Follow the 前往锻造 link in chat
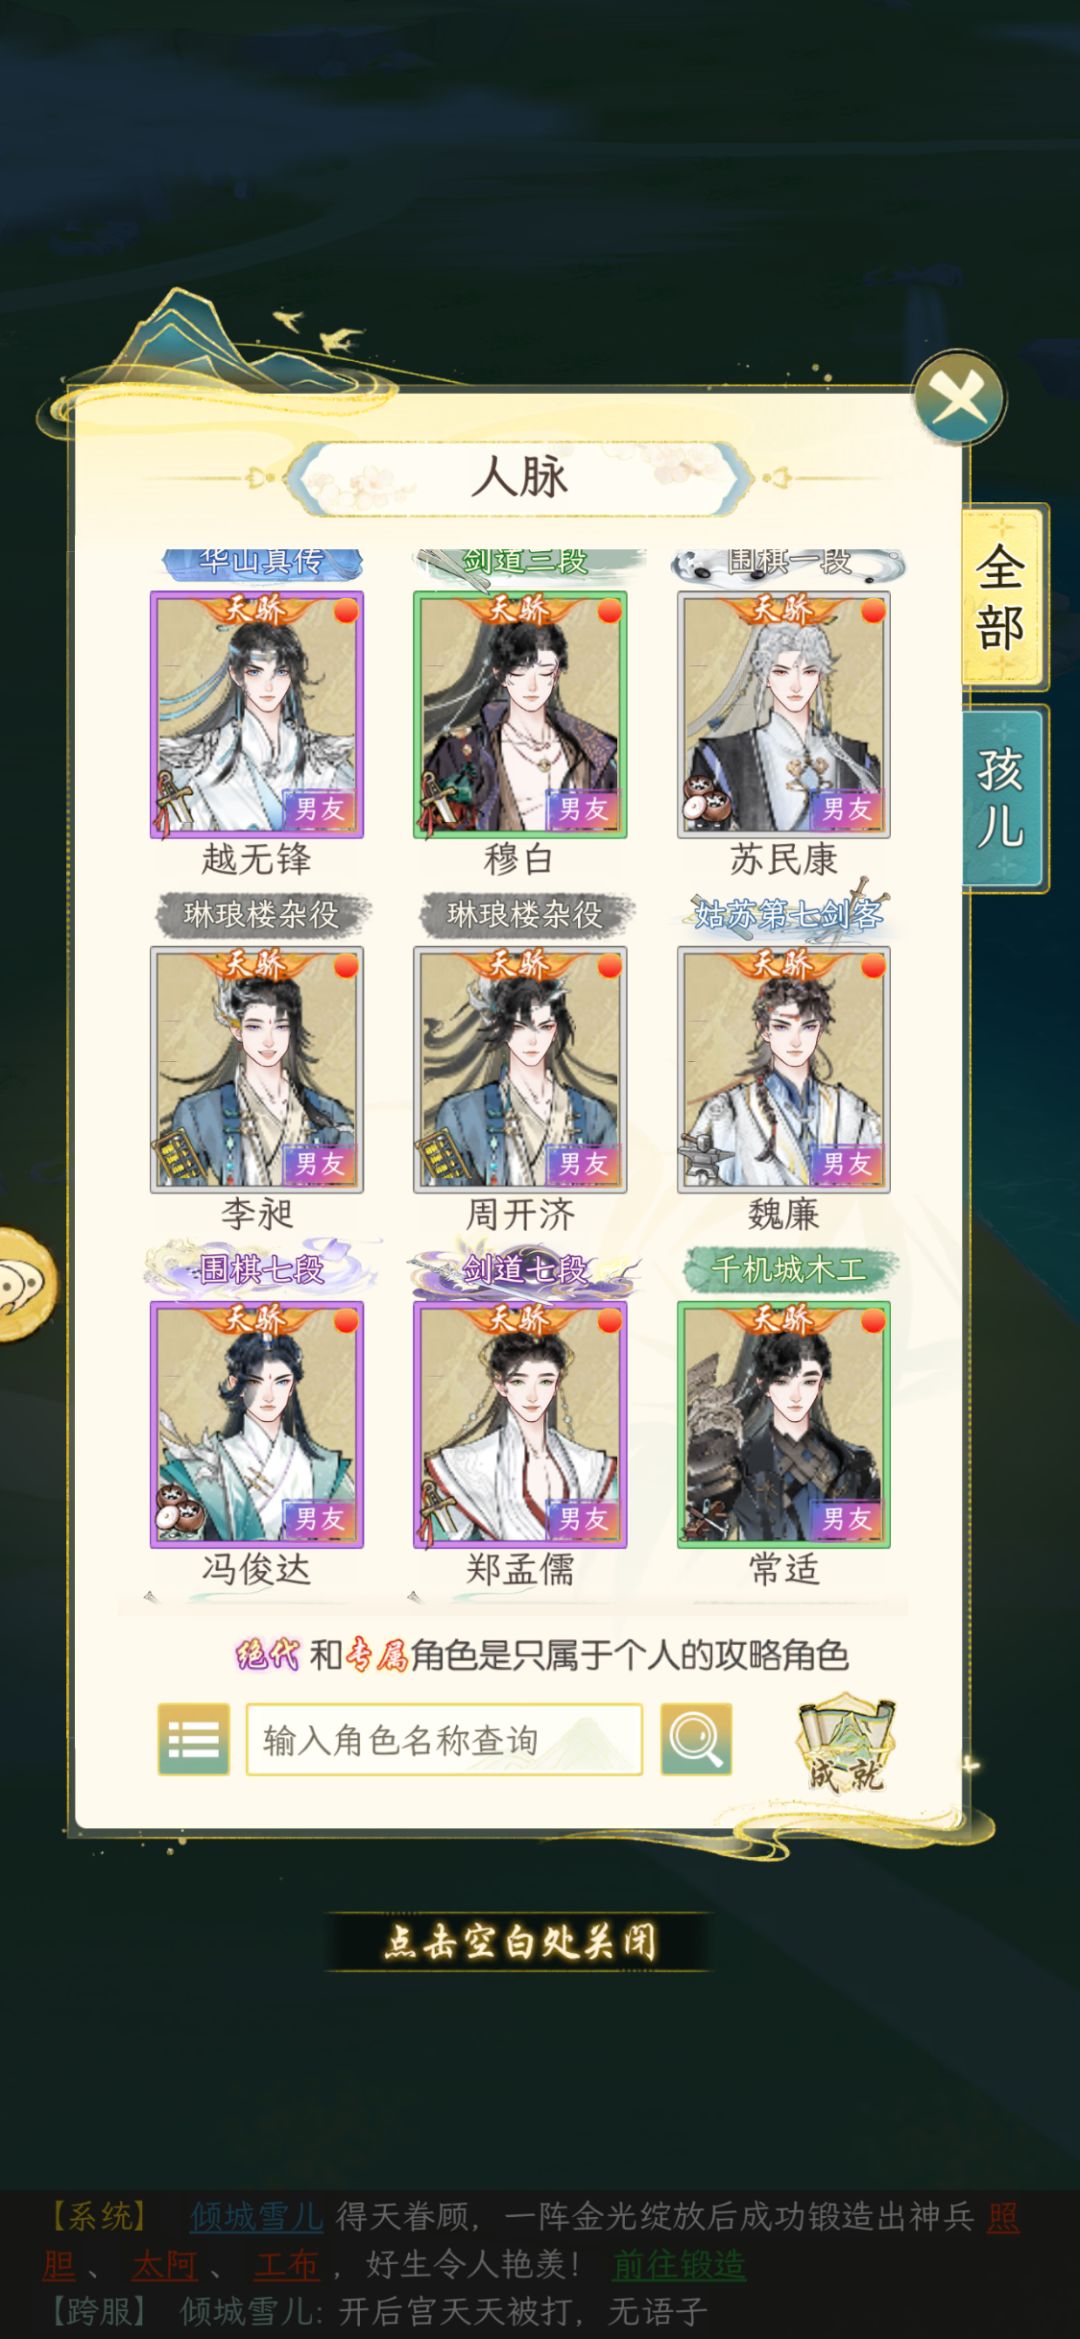The height and width of the screenshot is (2339, 1080). click(x=679, y=2264)
